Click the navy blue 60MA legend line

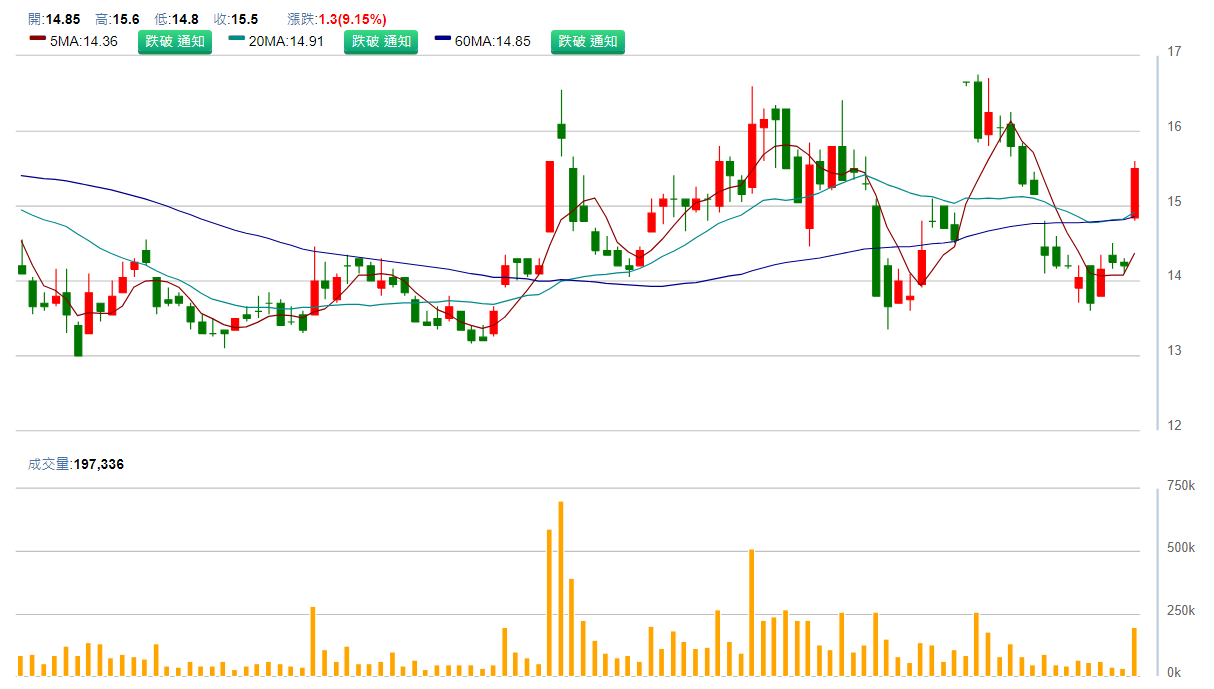coord(443,41)
